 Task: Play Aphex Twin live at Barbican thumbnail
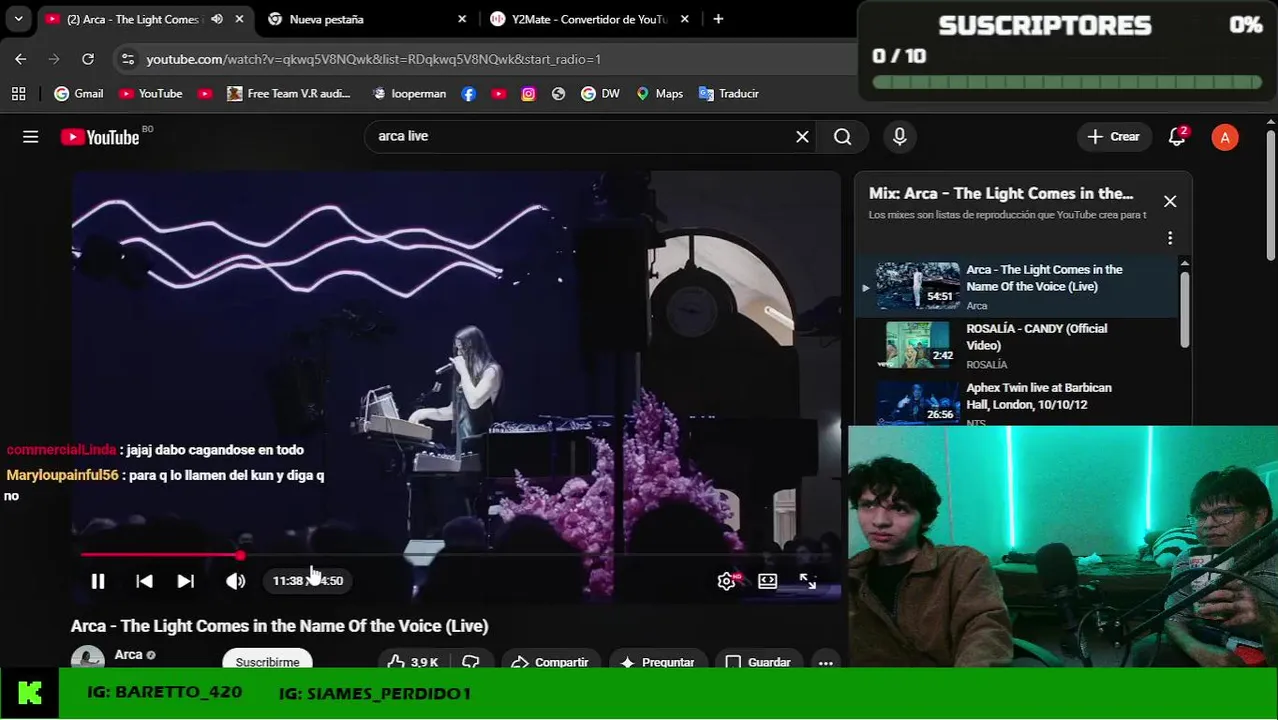coord(918,403)
